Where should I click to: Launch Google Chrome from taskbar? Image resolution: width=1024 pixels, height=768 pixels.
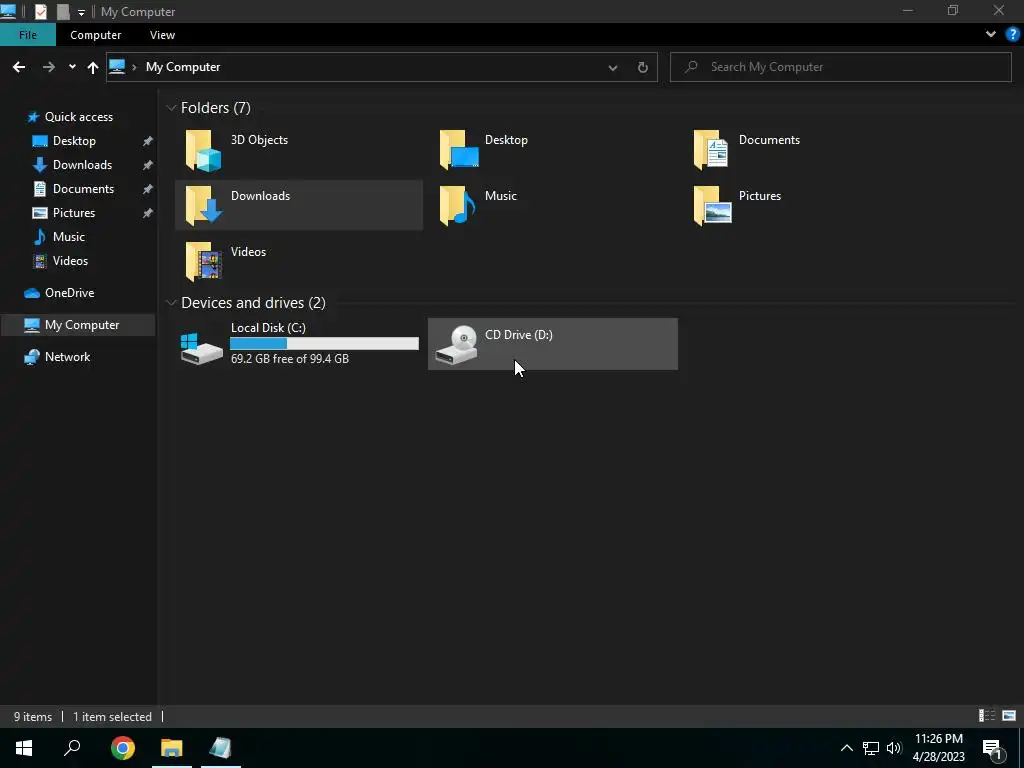point(123,748)
